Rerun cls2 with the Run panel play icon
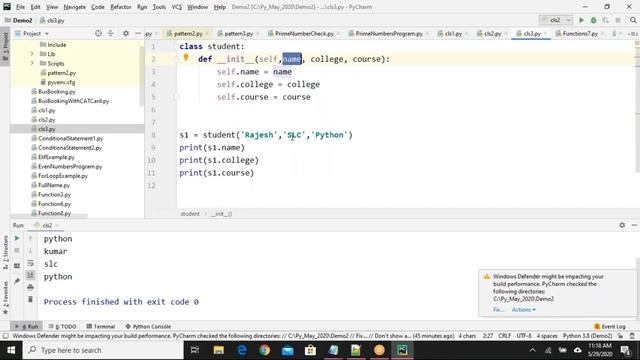The image size is (640, 360). [x=17, y=238]
